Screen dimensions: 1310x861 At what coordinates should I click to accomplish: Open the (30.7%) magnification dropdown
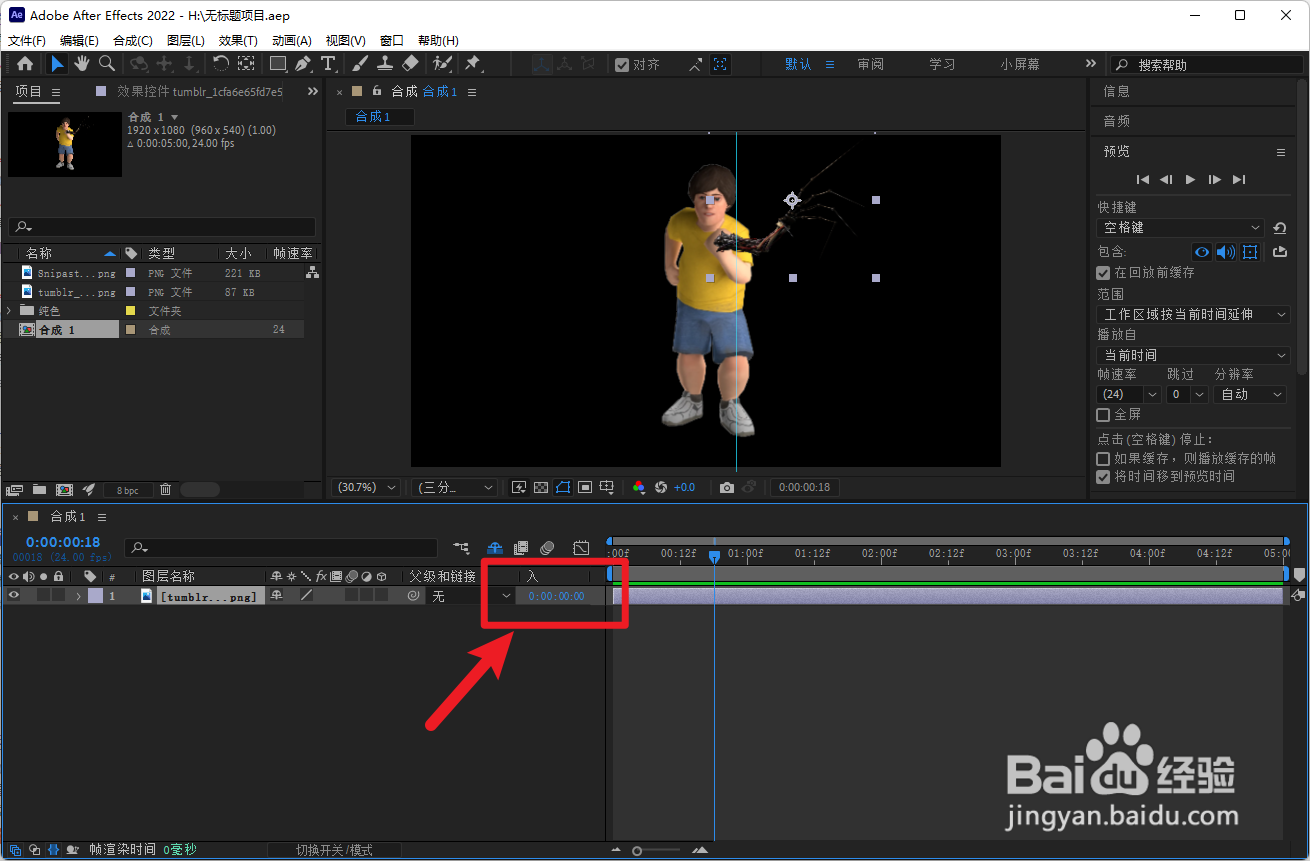pos(366,488)
